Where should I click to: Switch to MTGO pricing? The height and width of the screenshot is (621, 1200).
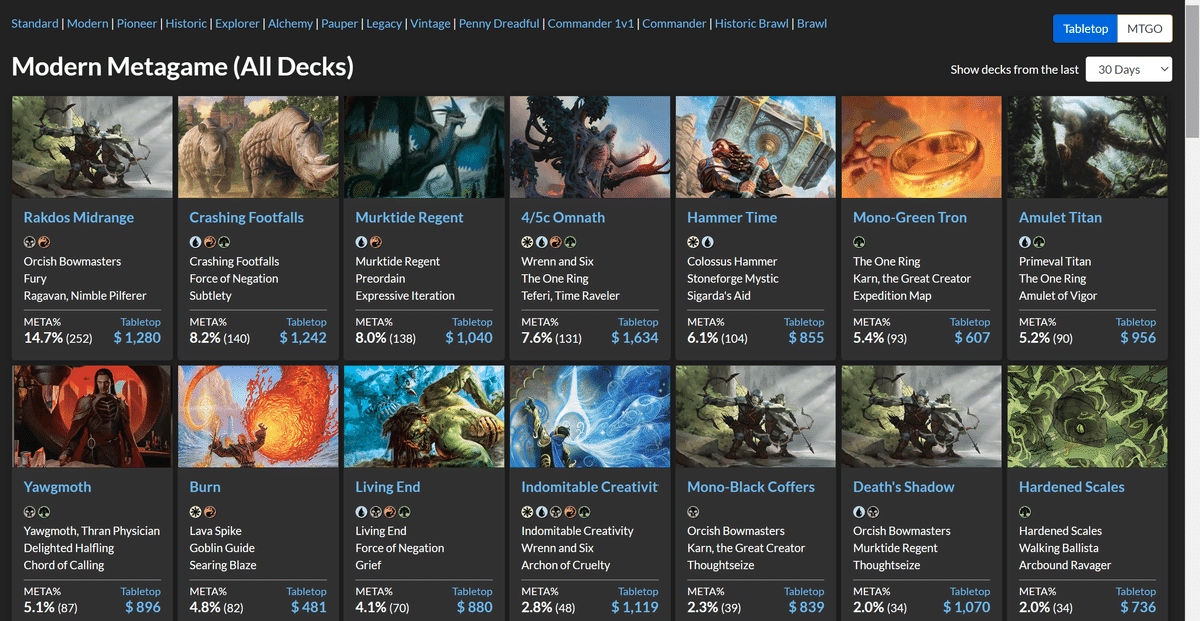pyautogui.click(x=1145, y=29)
